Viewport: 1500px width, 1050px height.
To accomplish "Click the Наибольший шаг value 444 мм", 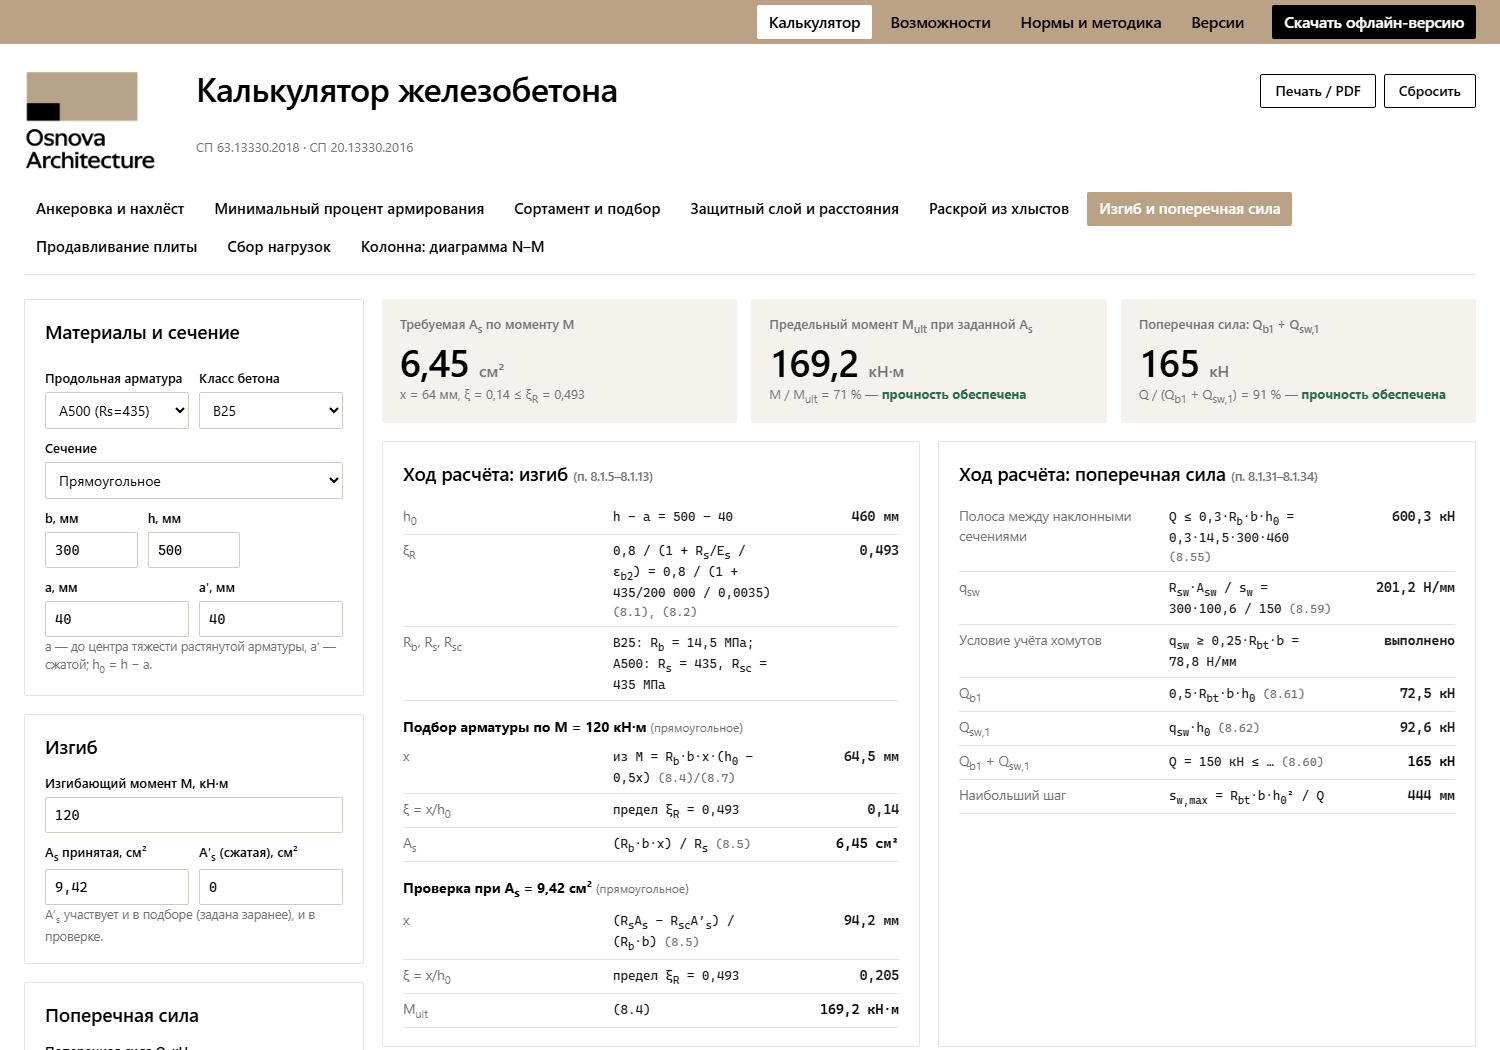I will 1431,796.
